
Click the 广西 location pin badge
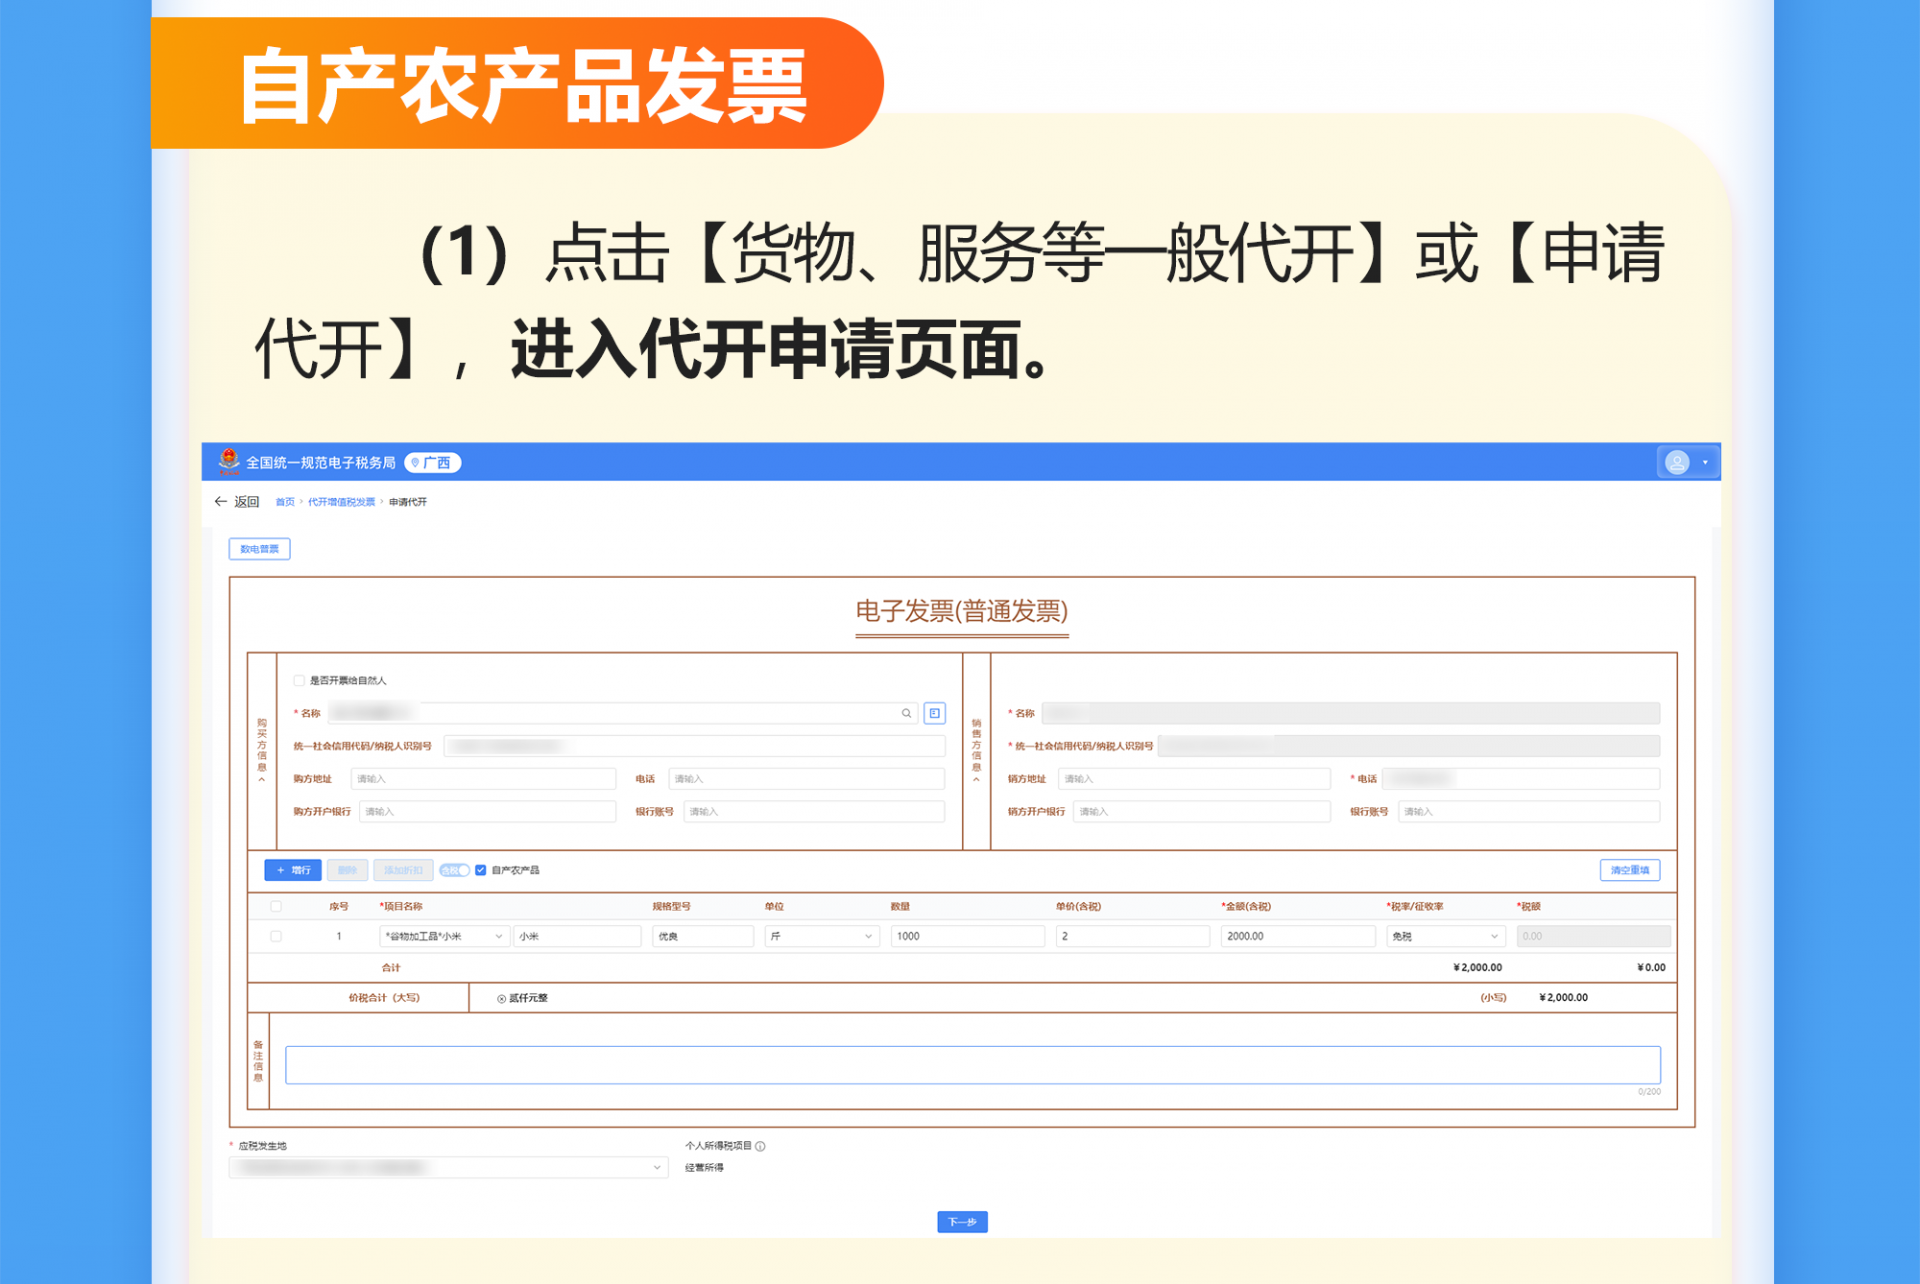pyautogui.click(x=432, y=463)
